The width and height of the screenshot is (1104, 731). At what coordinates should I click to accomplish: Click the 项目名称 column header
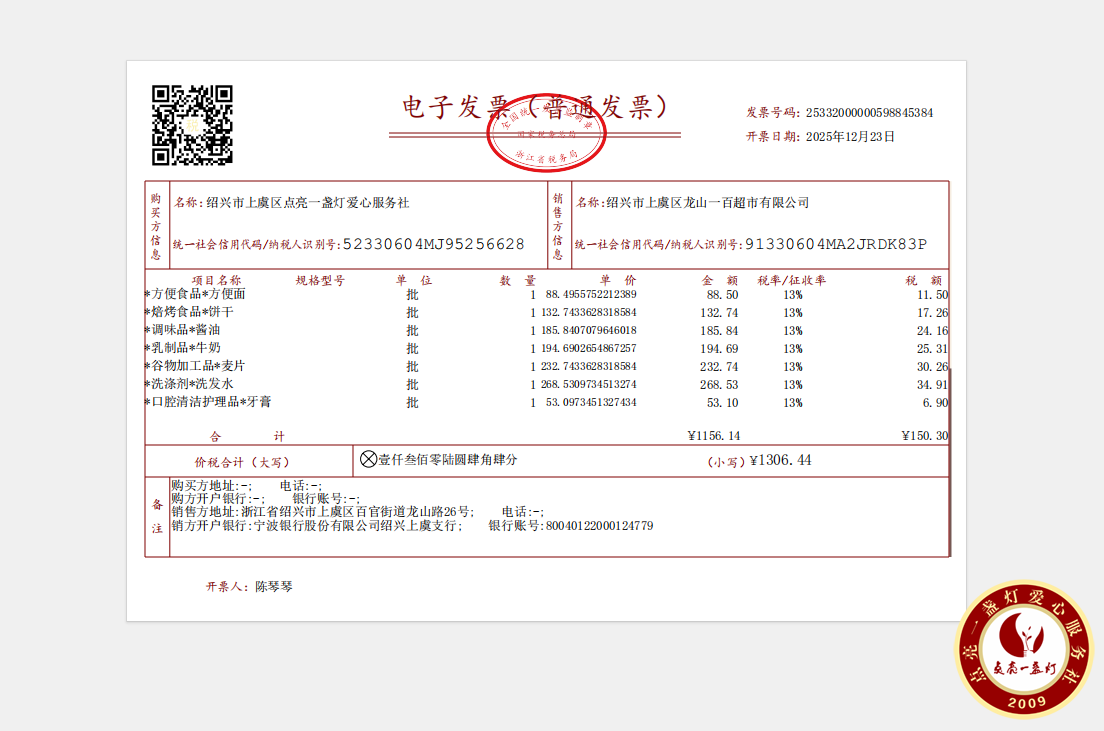pos(216,281)
